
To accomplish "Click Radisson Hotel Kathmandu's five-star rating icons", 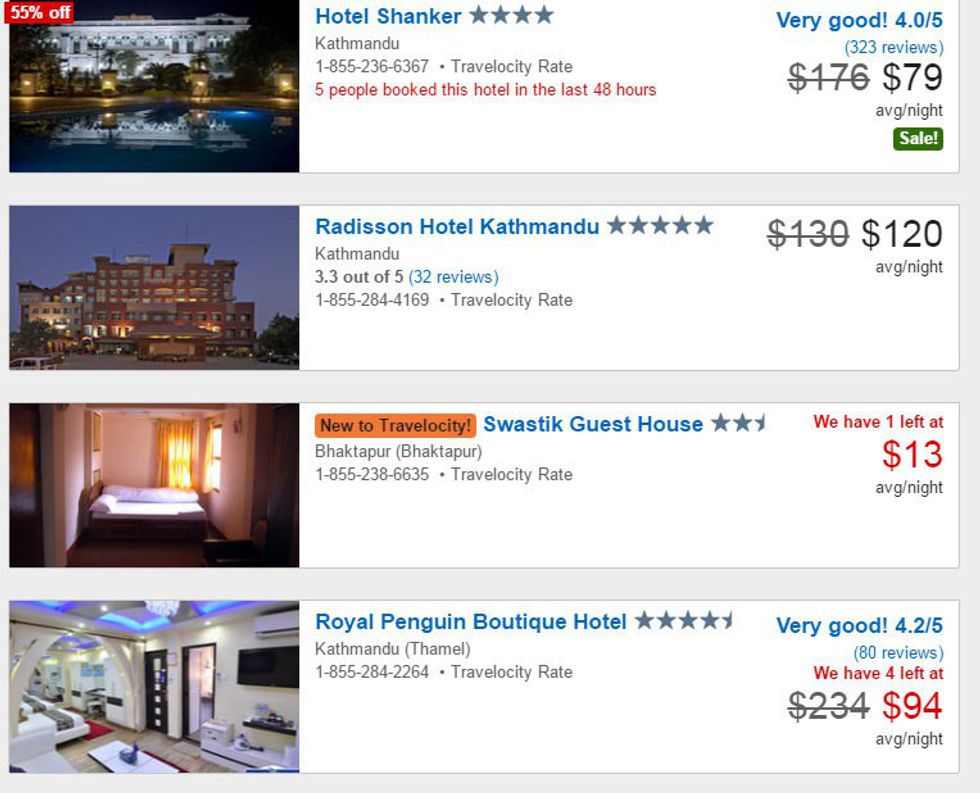I will tap(660, 226).
